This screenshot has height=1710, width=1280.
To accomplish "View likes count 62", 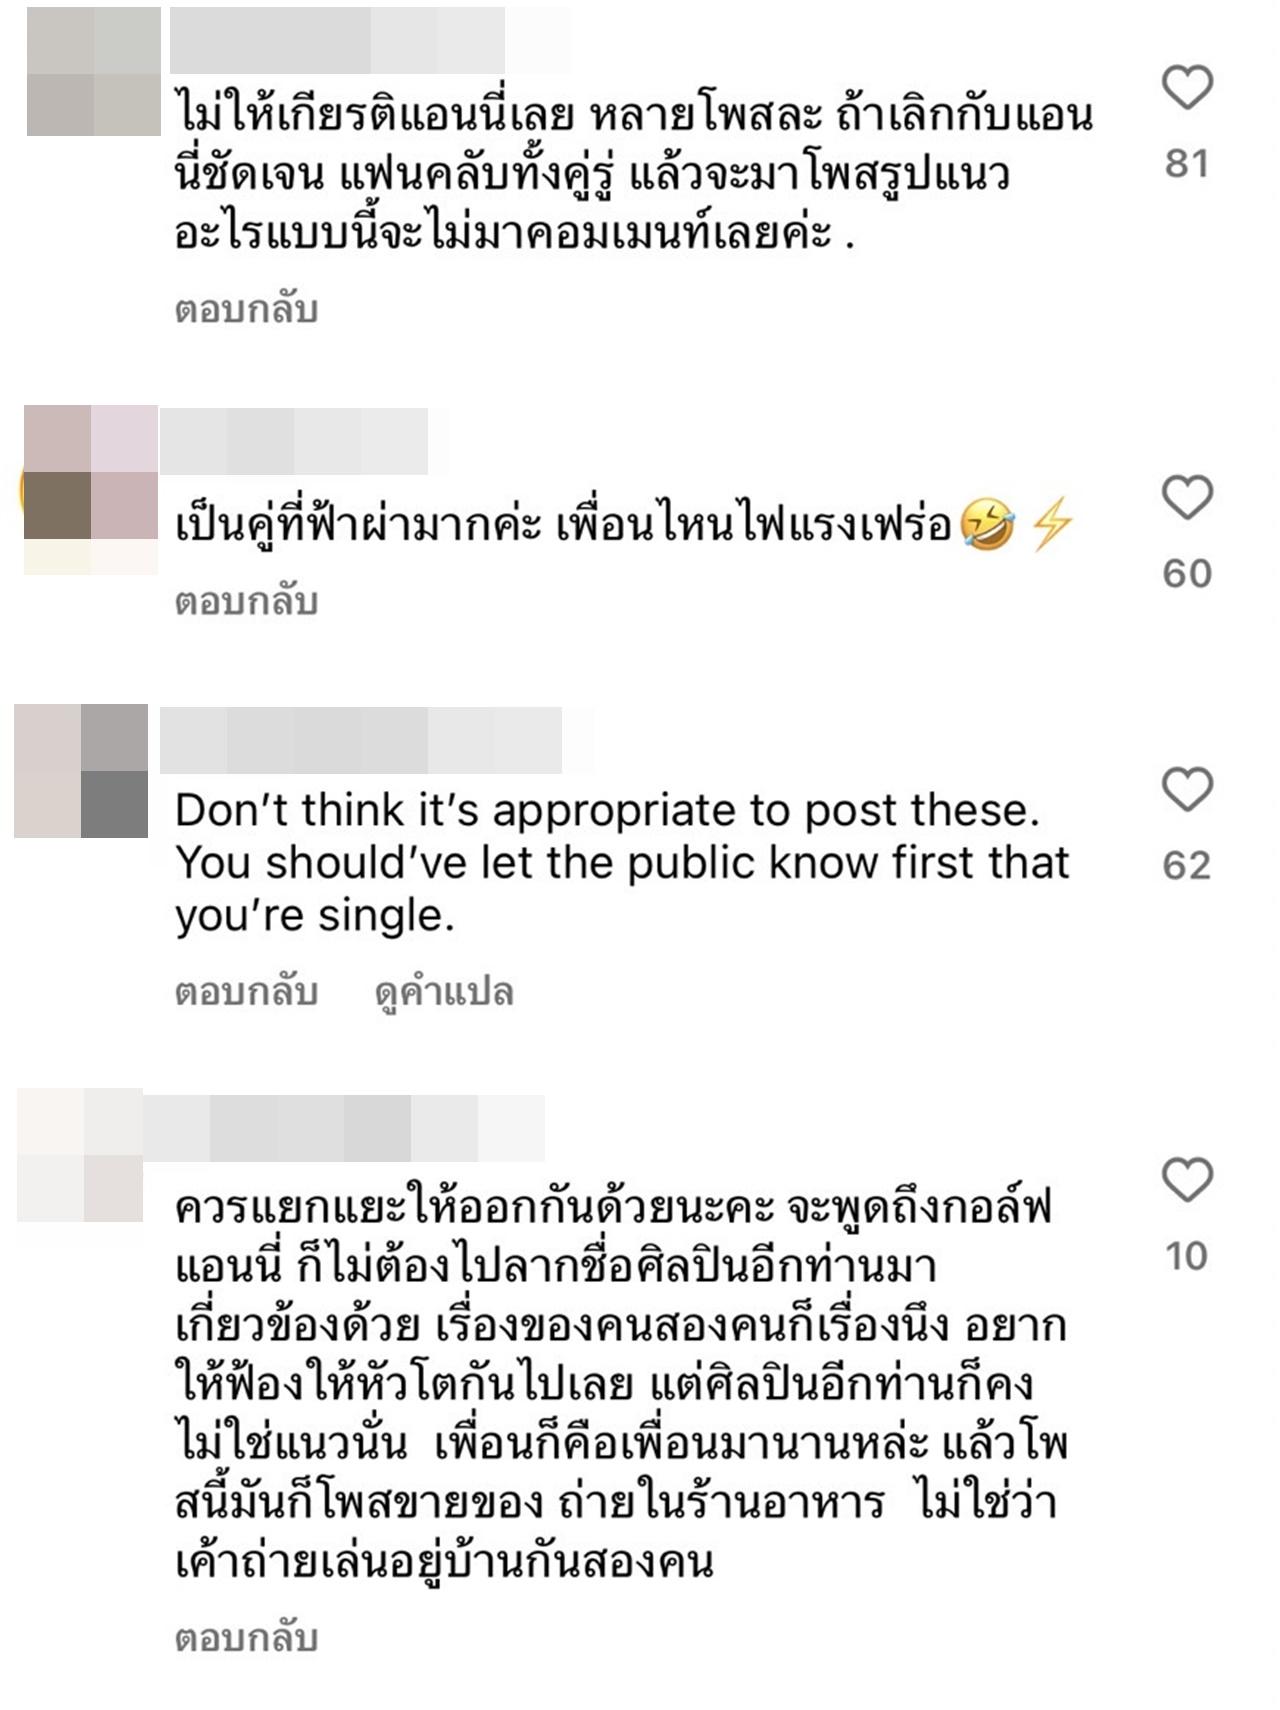I will [1187, 865].
